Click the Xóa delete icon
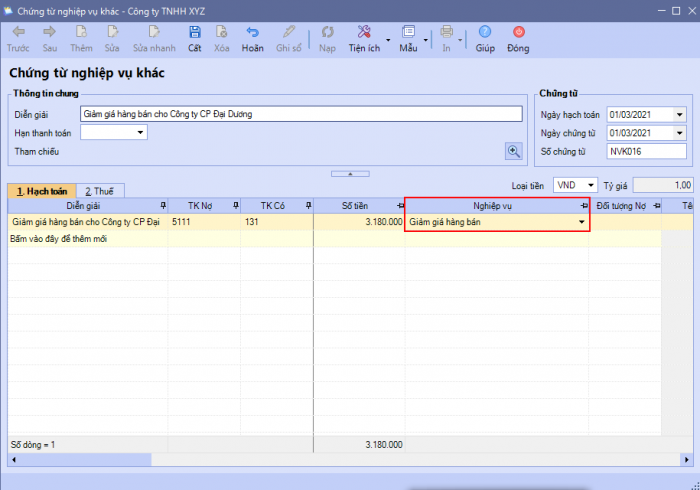This screenshot has height=490, width=700. [x=222, y=32]
